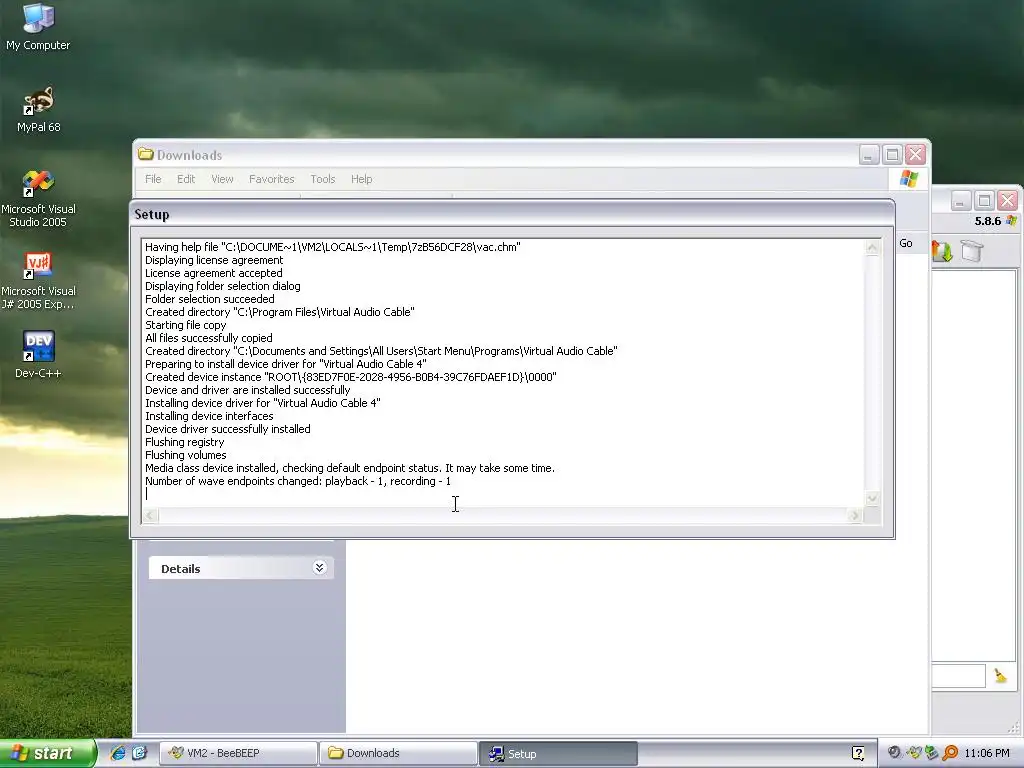Screen dimensions: 1024x768
Task: Click the question mark balloon icon in taskbar
Action: pyautogui.click(x=858, y=753)
